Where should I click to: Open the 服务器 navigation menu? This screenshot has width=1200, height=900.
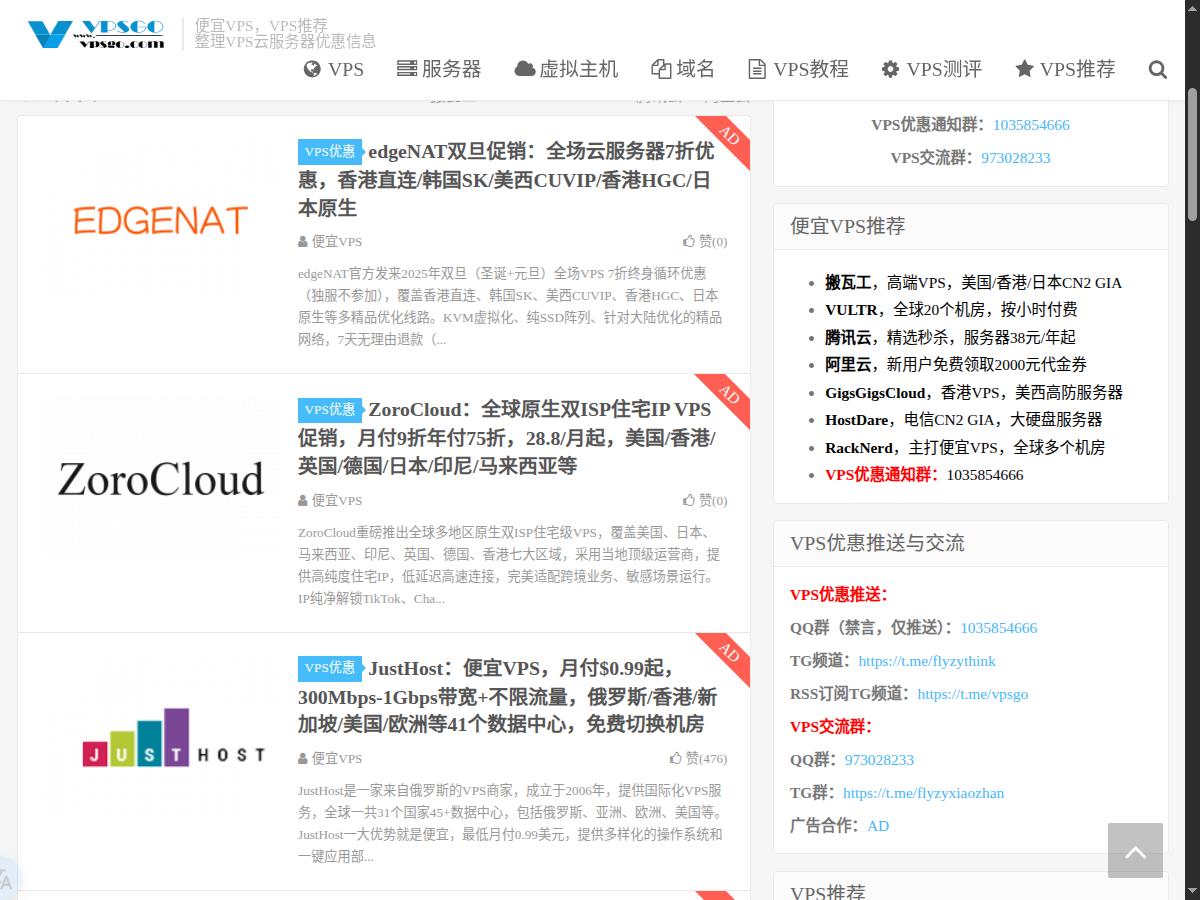tap(439, 69)
